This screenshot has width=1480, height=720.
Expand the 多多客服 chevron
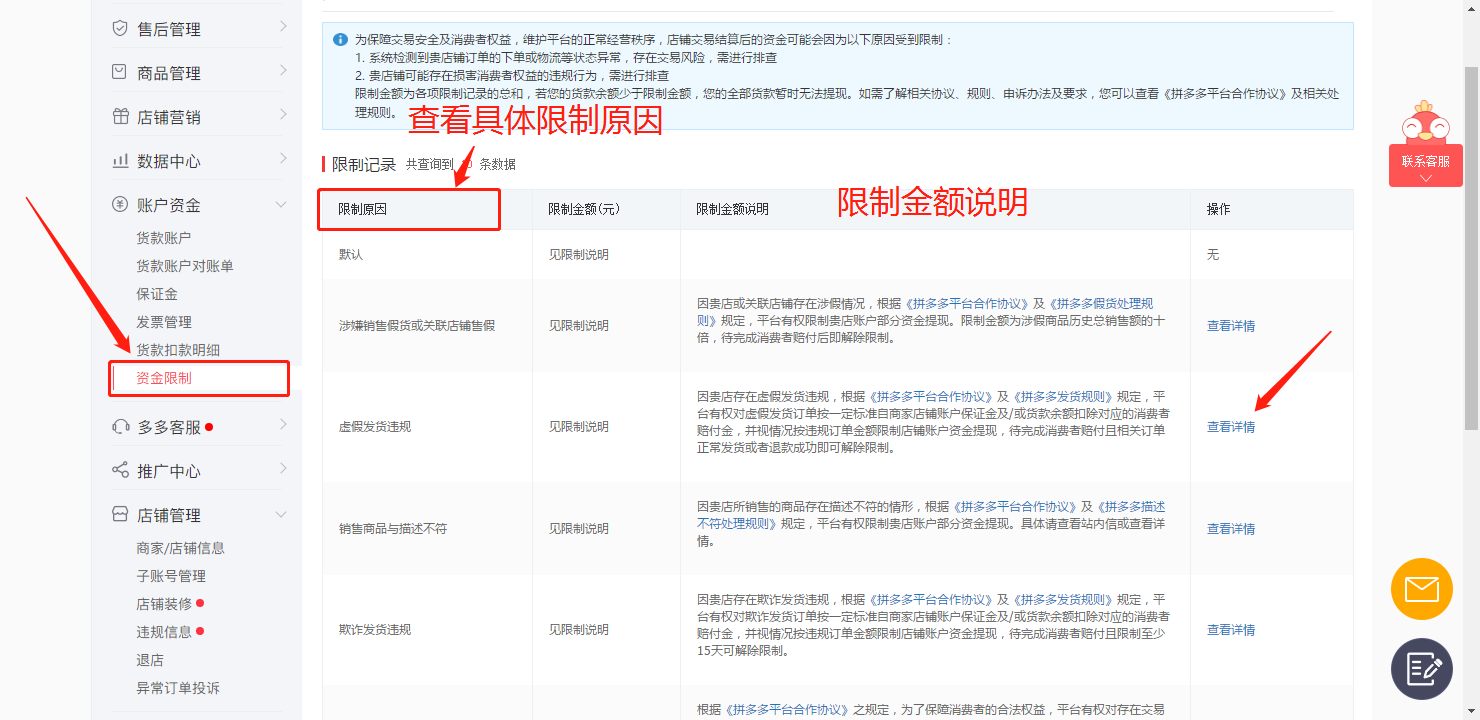click(x=283, y=424)
